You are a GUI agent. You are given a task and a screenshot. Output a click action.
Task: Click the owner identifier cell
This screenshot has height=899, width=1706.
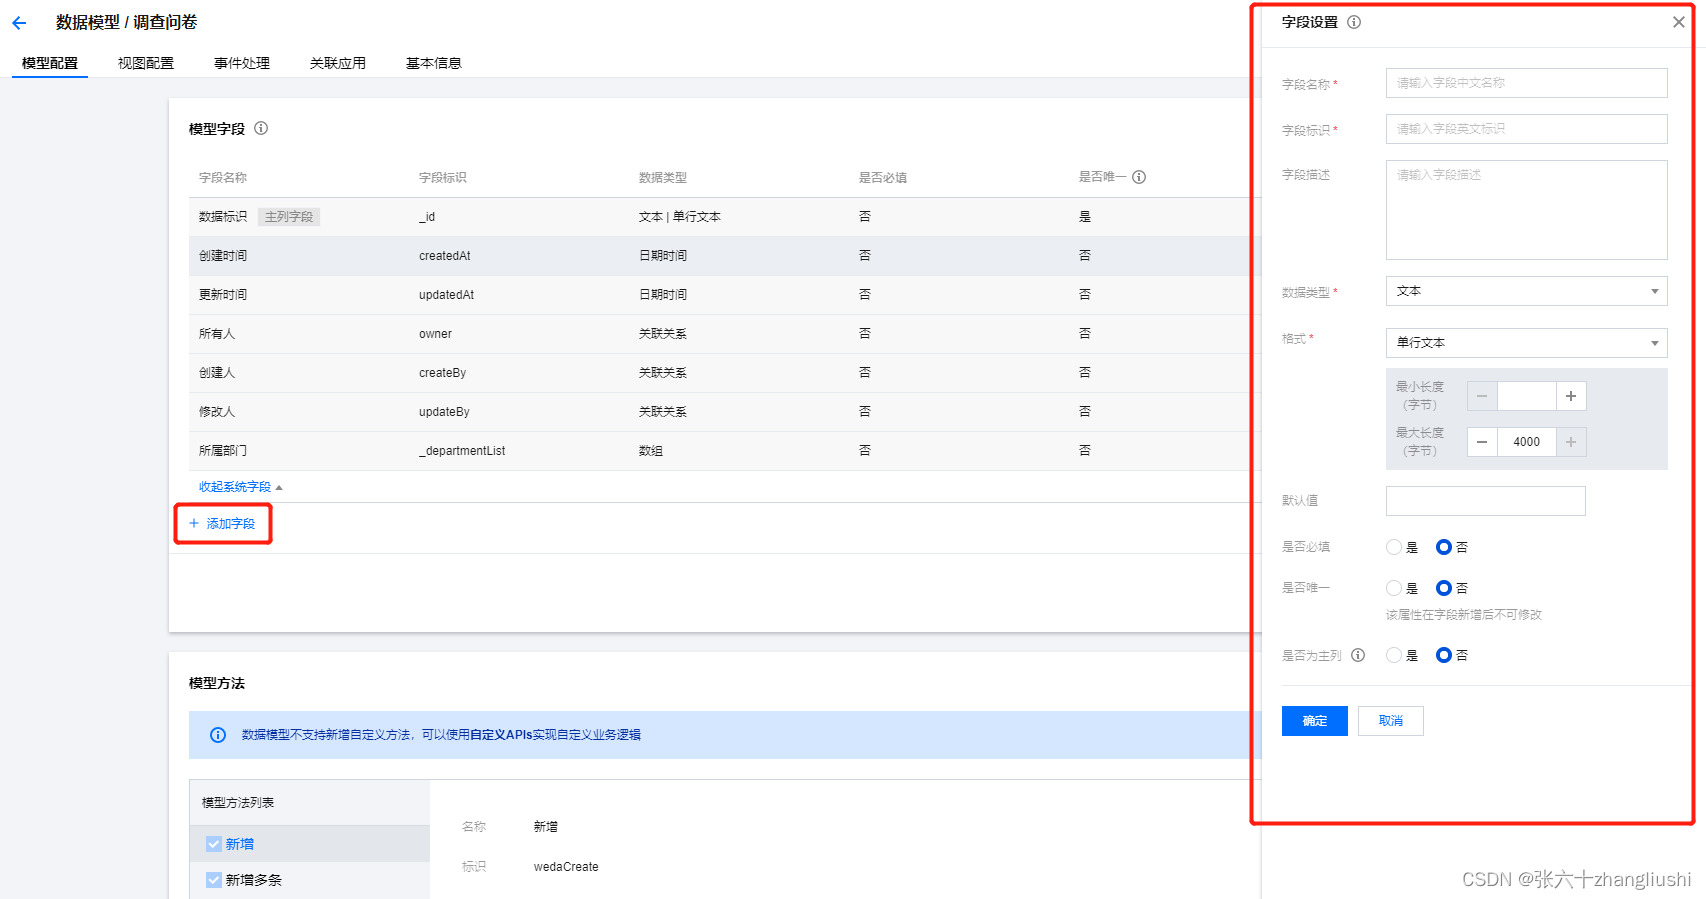click(435, 334)
